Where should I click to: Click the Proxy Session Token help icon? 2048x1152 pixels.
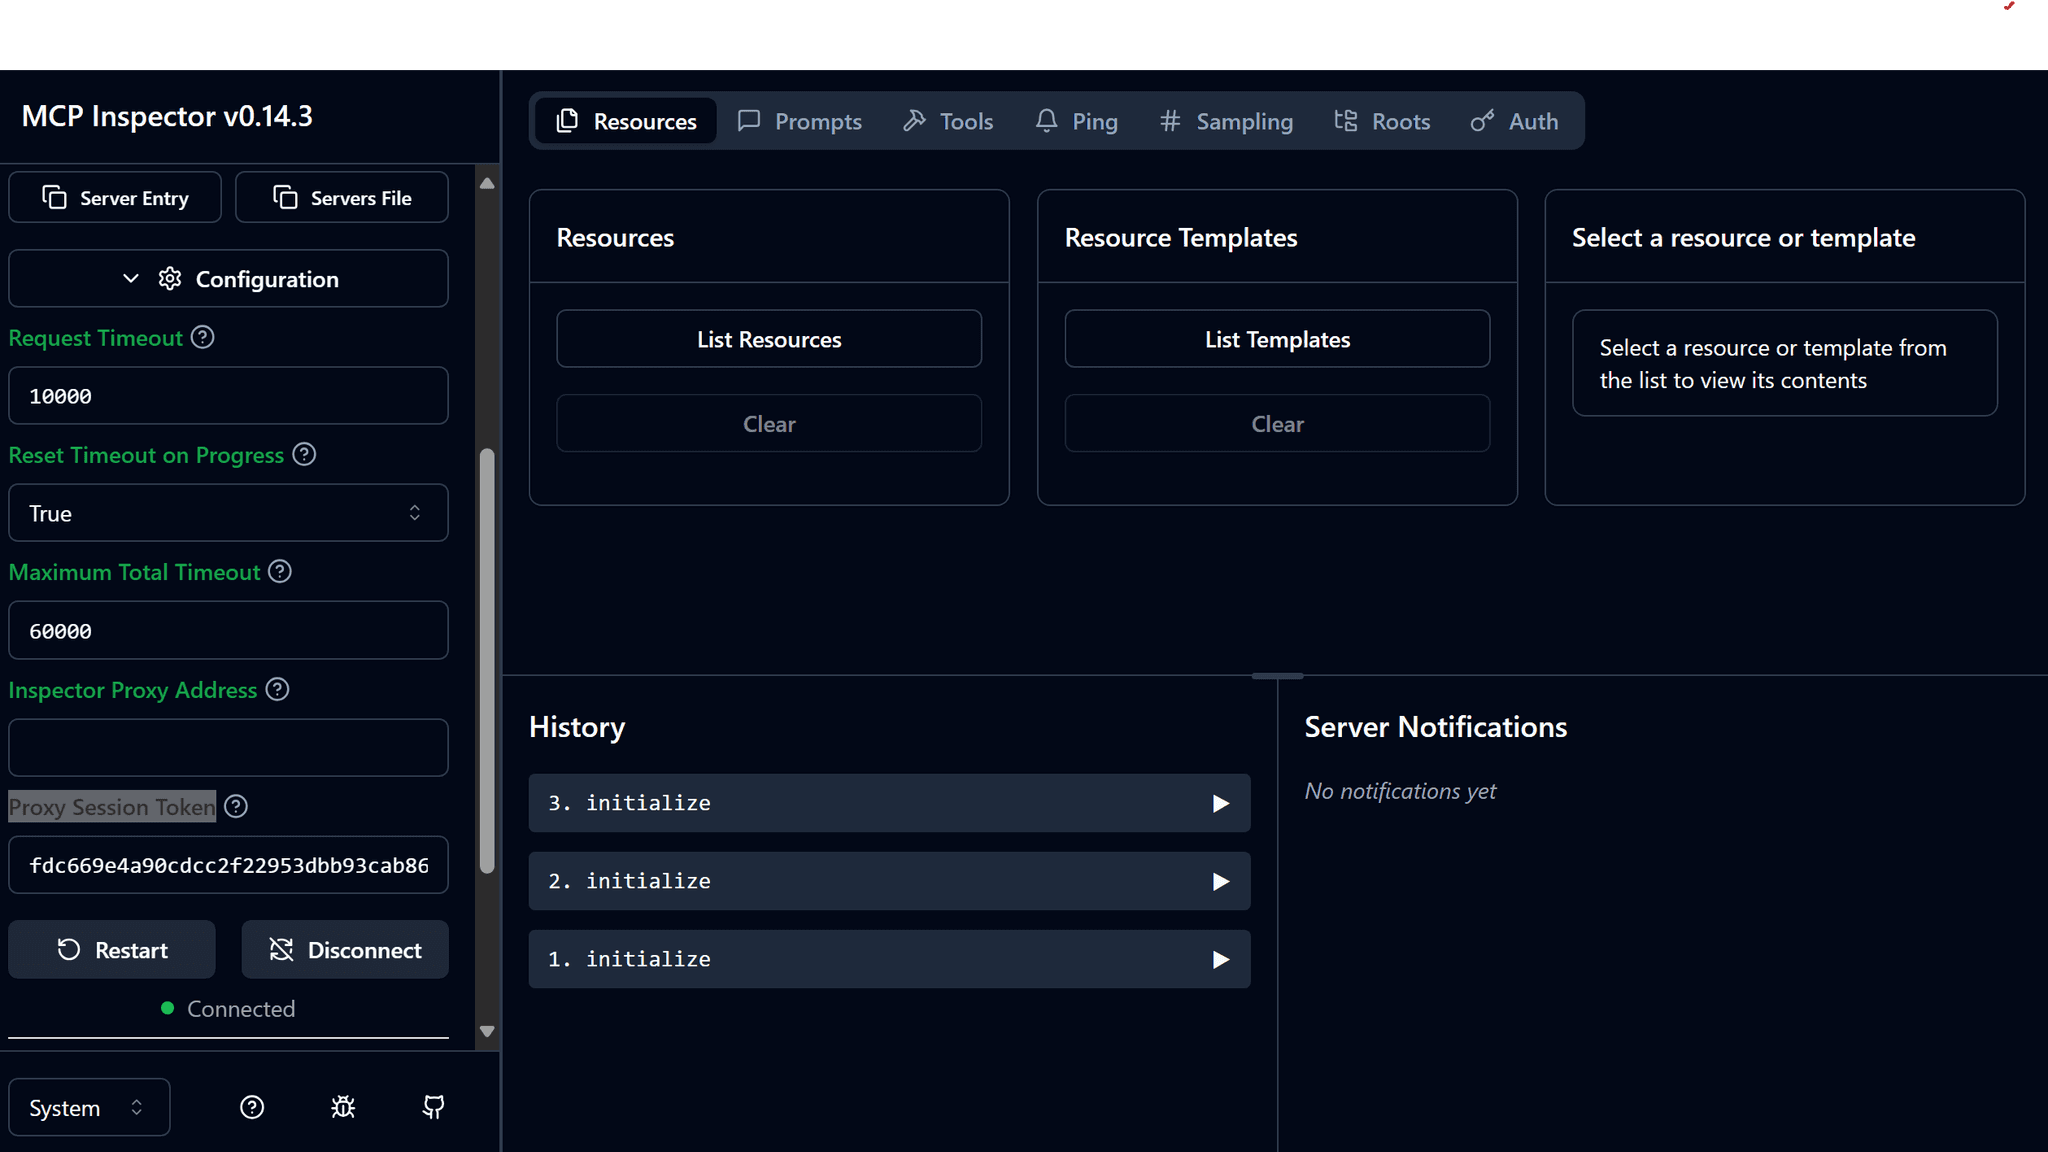tap(236, 806)
